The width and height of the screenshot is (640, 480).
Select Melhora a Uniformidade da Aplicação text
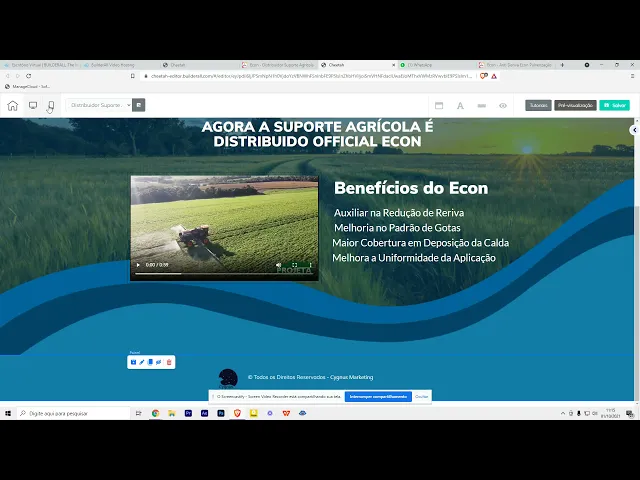414,258
